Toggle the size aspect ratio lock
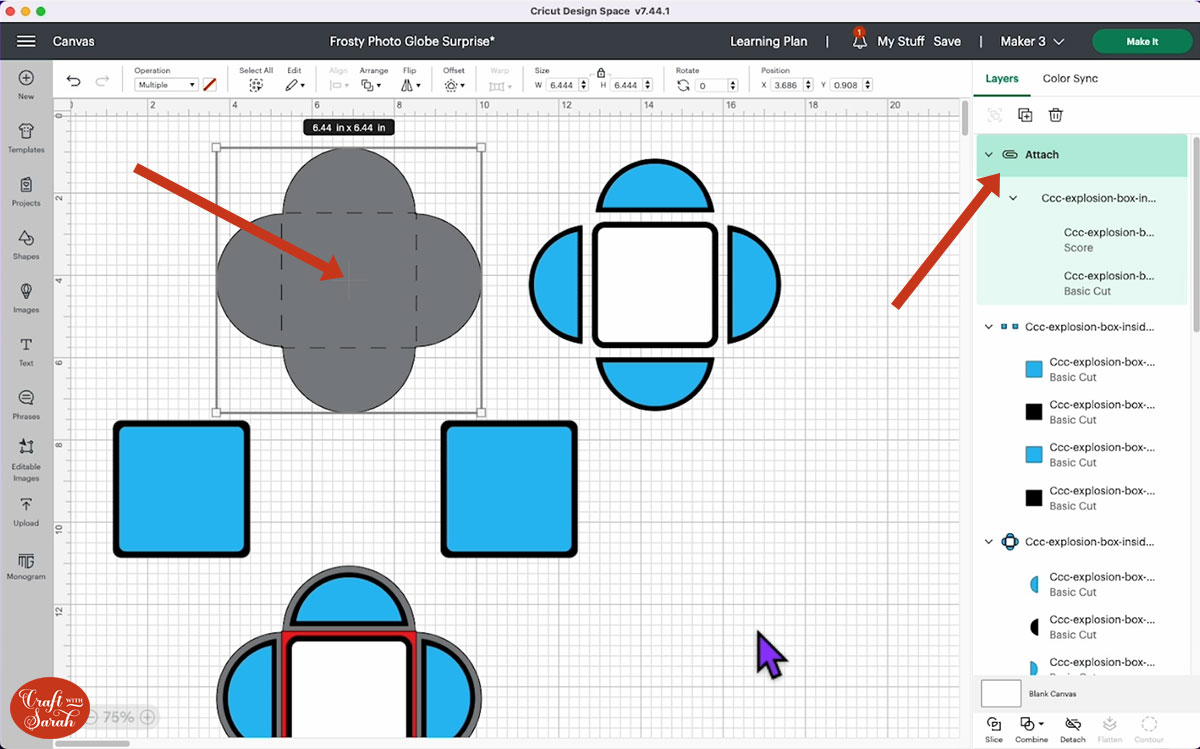This screenshot has height=749, width=1200. click(x=600, y=72)
